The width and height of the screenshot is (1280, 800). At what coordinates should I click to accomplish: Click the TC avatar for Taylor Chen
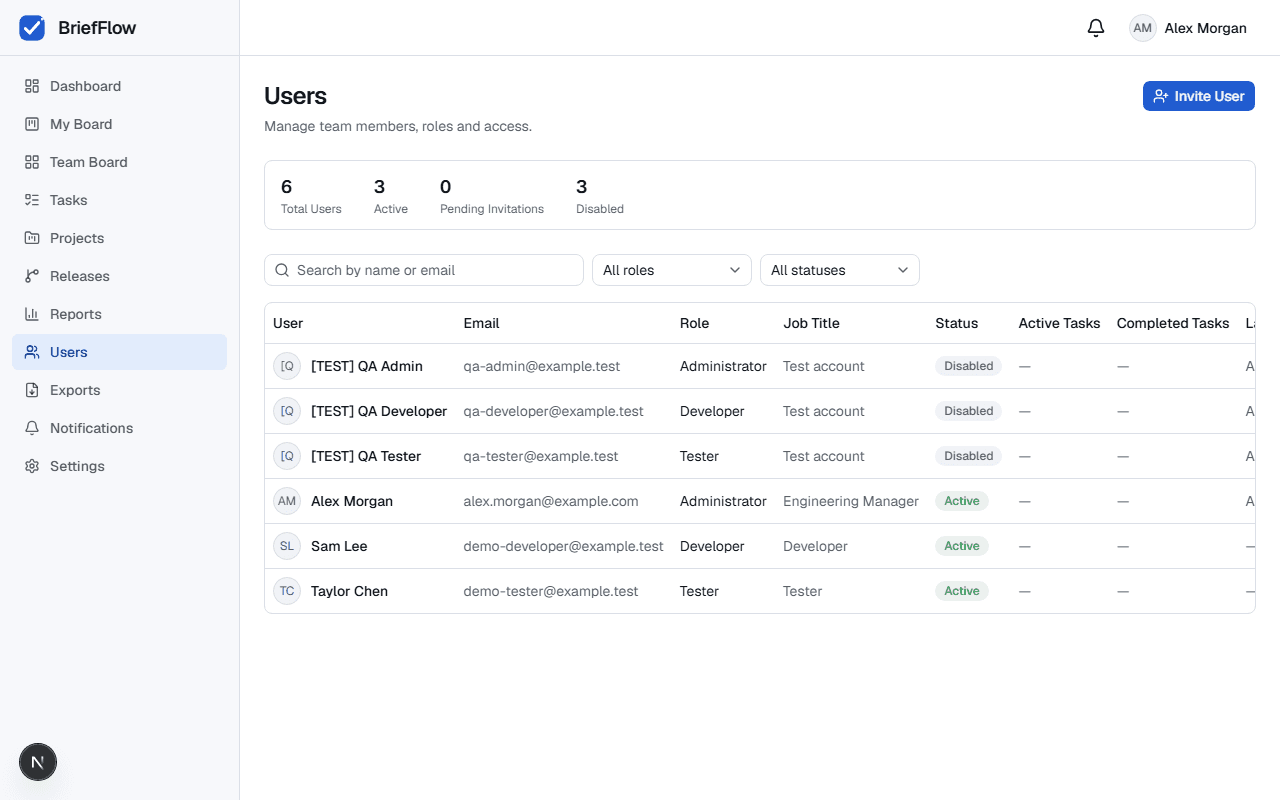(287, 591)
